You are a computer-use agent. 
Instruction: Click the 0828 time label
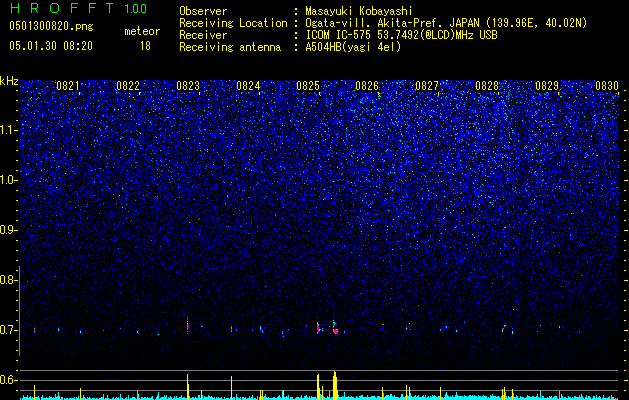click(x=487, y=86)
